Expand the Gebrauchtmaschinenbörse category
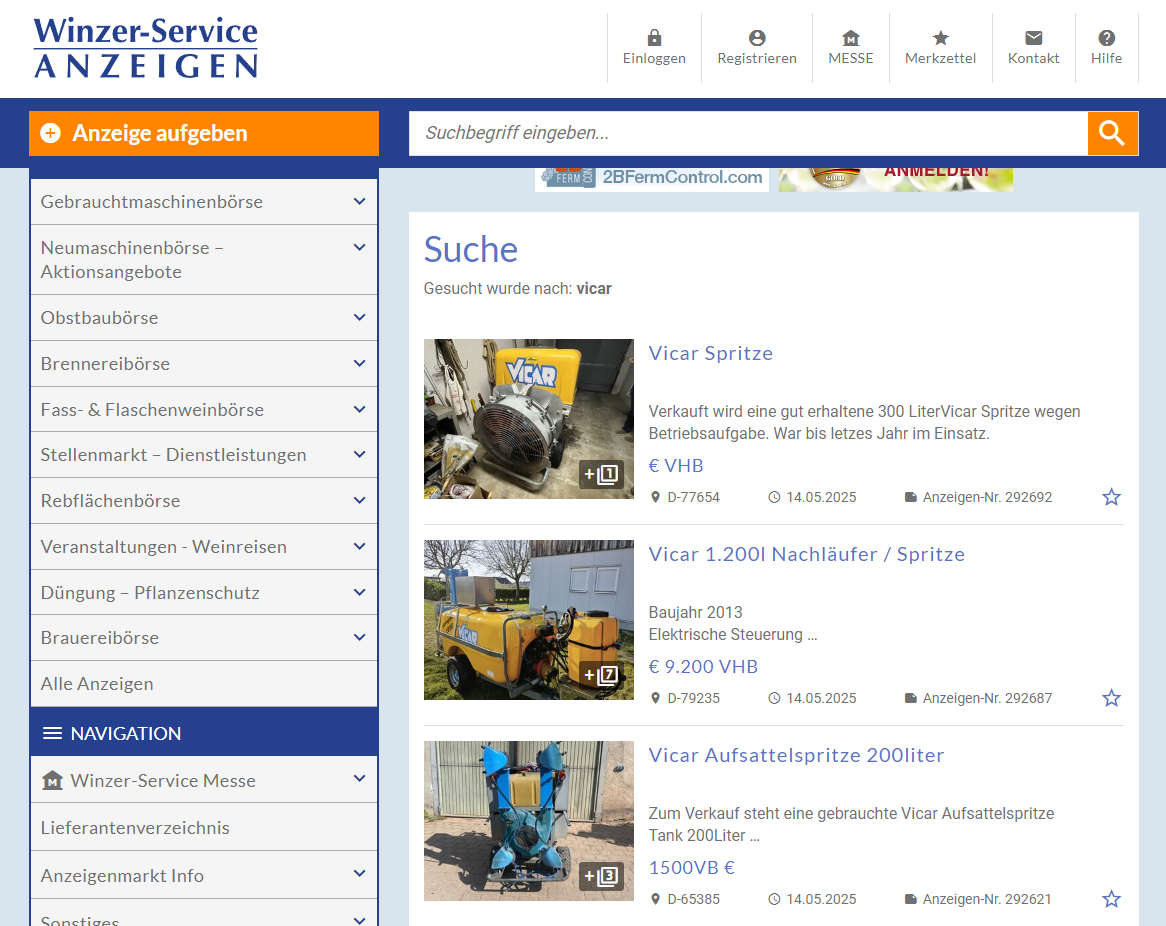Screen dimensions: 1166x926 click(359, 202)
